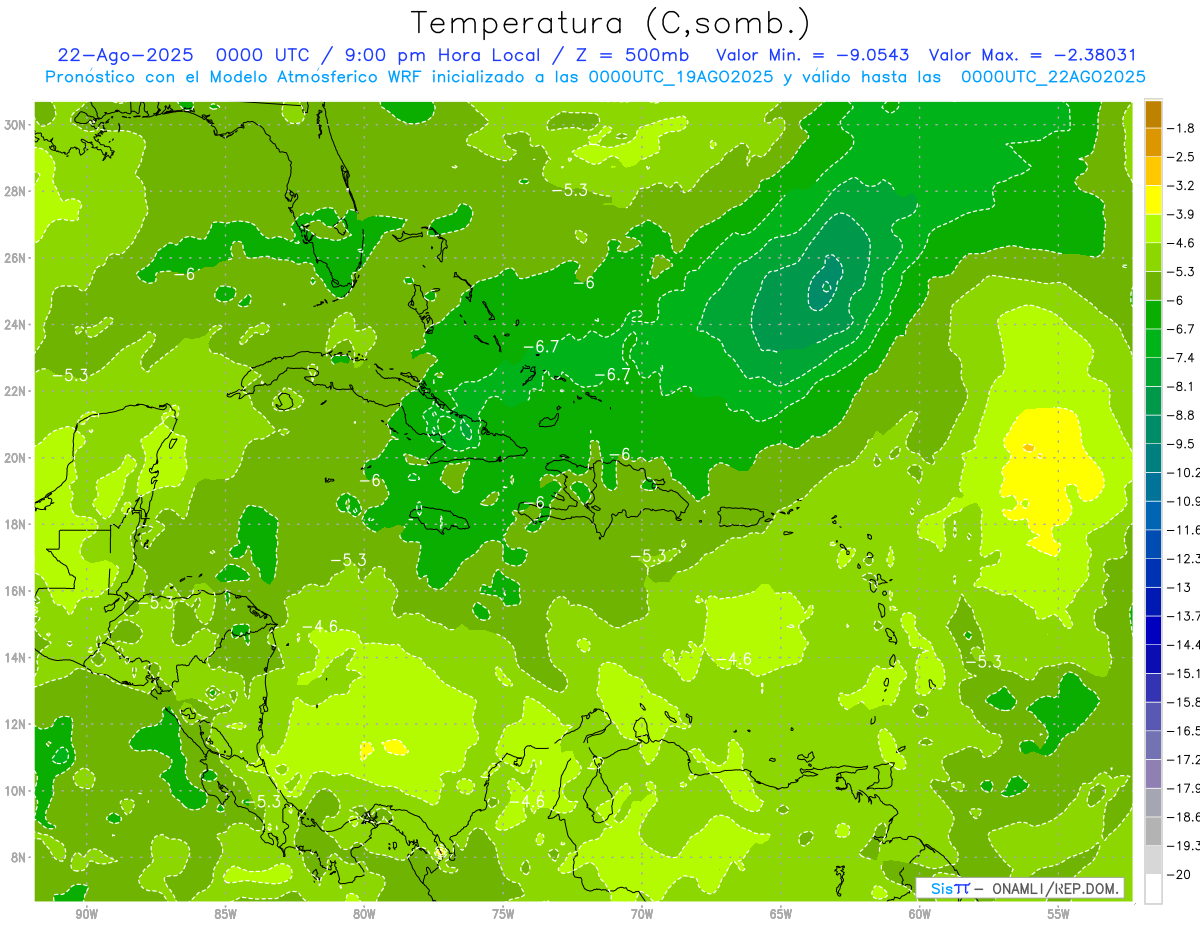Click the "26N" latitude label
This screenshot has height=927, width=1200.
(15, 257)
